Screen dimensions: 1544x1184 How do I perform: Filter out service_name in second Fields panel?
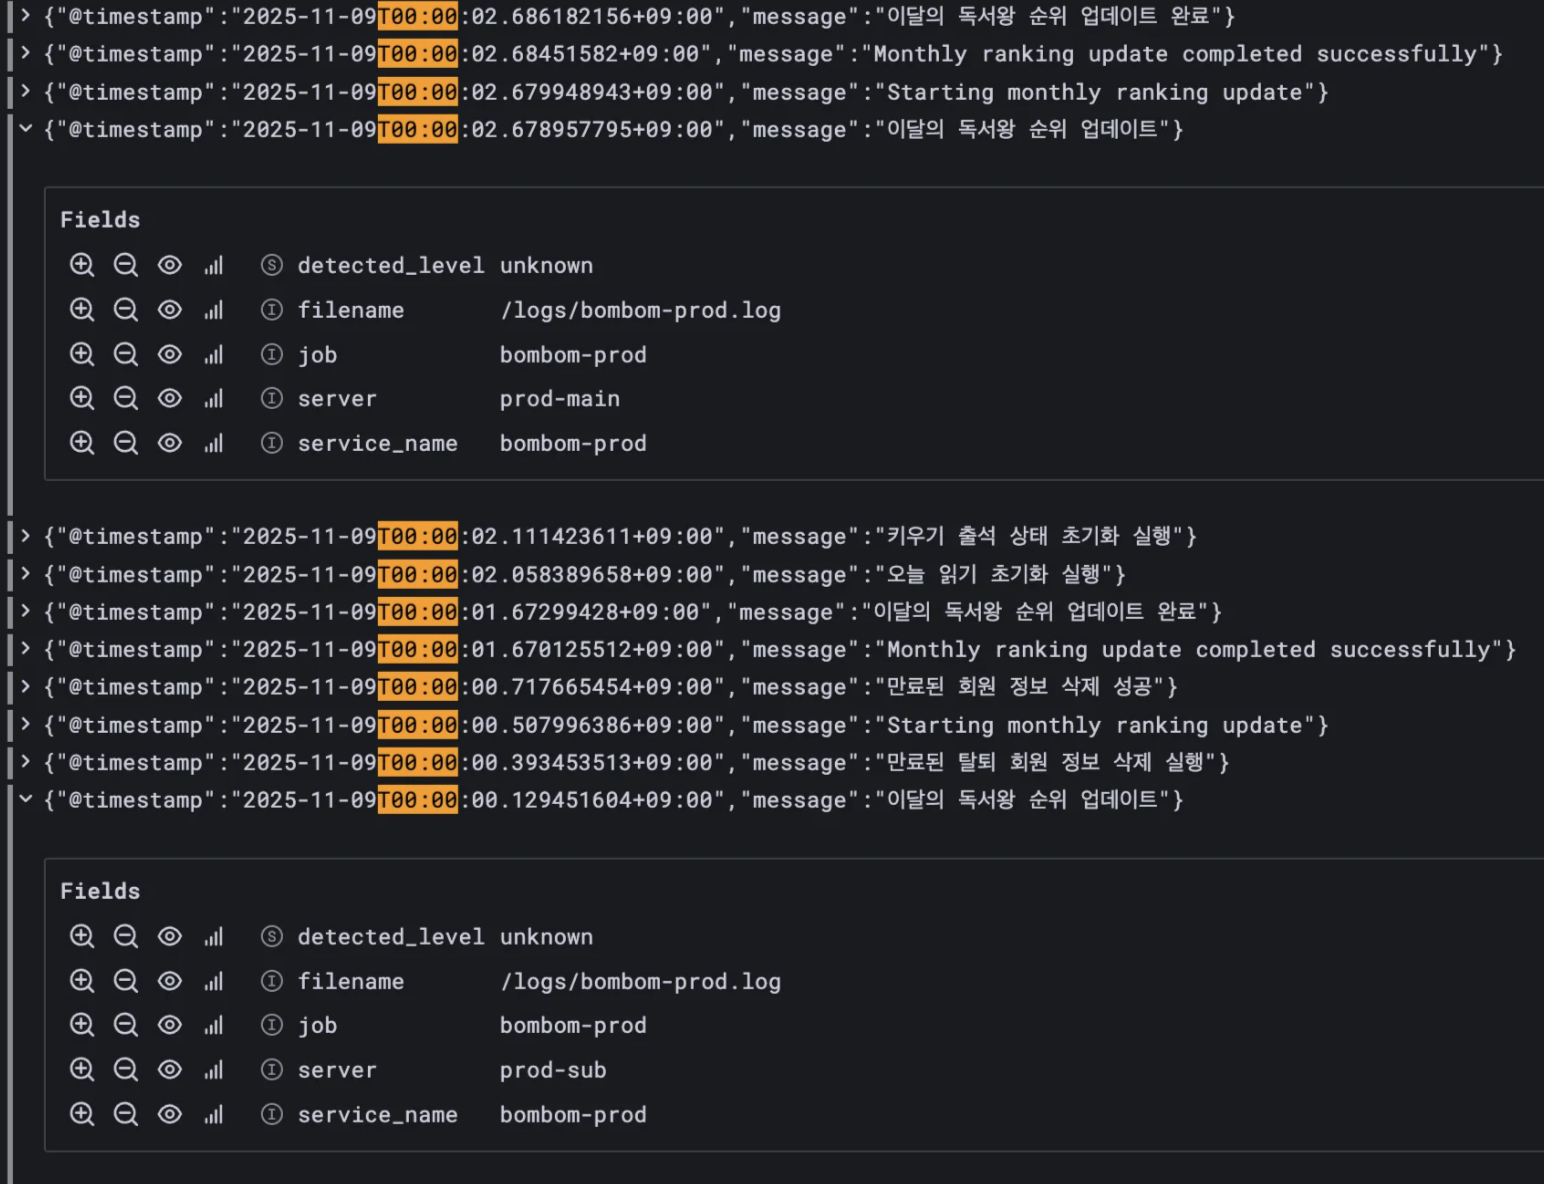pyautogui.click(x=125, y=1113)
